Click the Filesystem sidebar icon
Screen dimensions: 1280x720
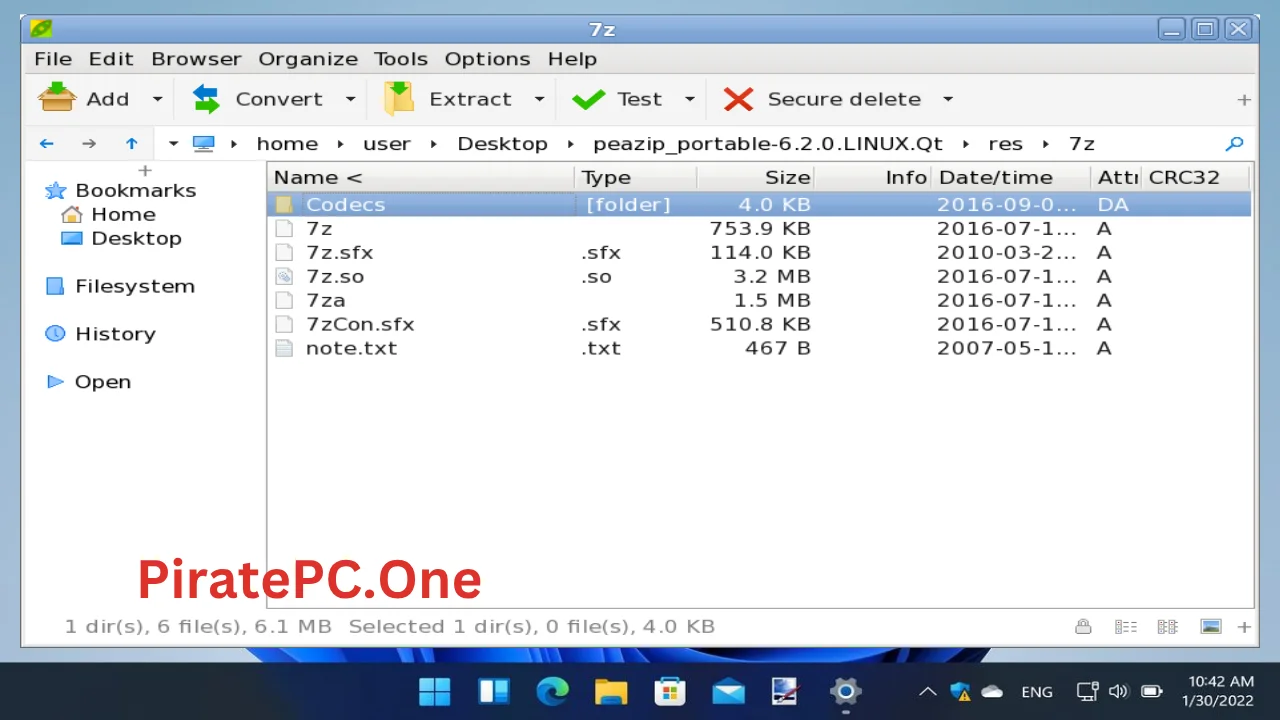tap(55, 286)
